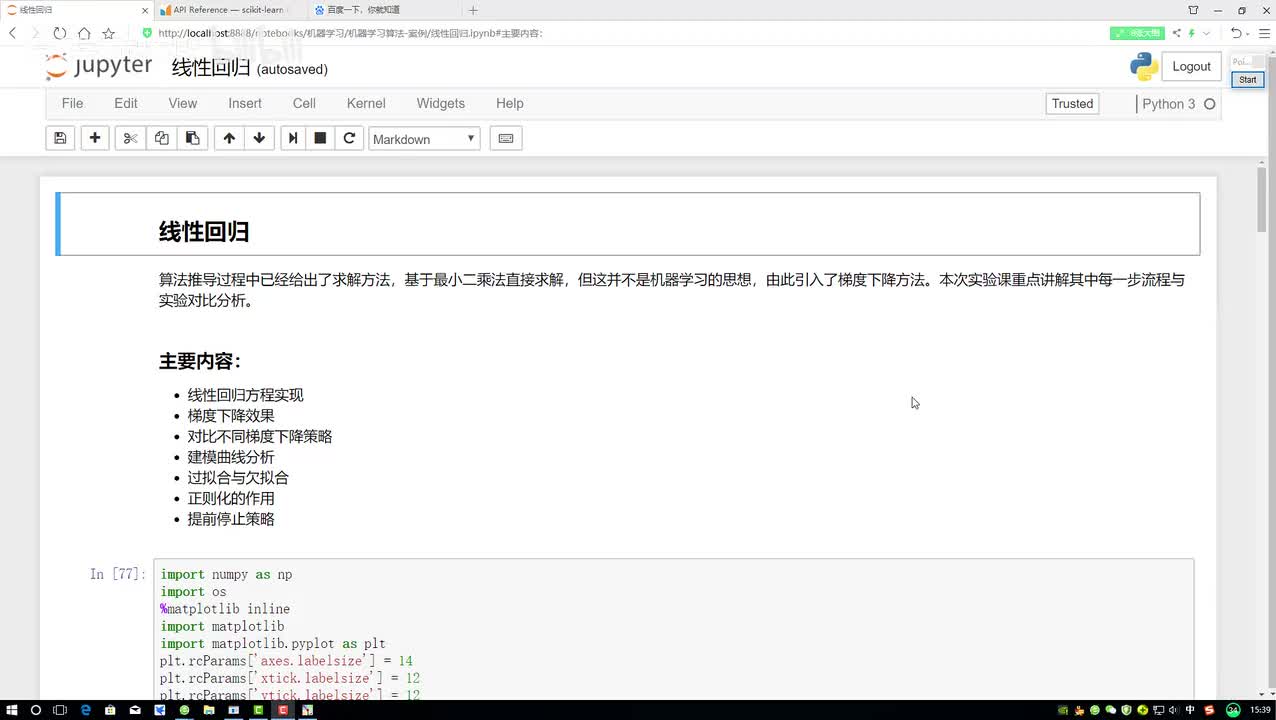This screenshot has height=720, width=1276.
Task: Copy selected cells in toolbar
Action: click(x=161, y=138)
